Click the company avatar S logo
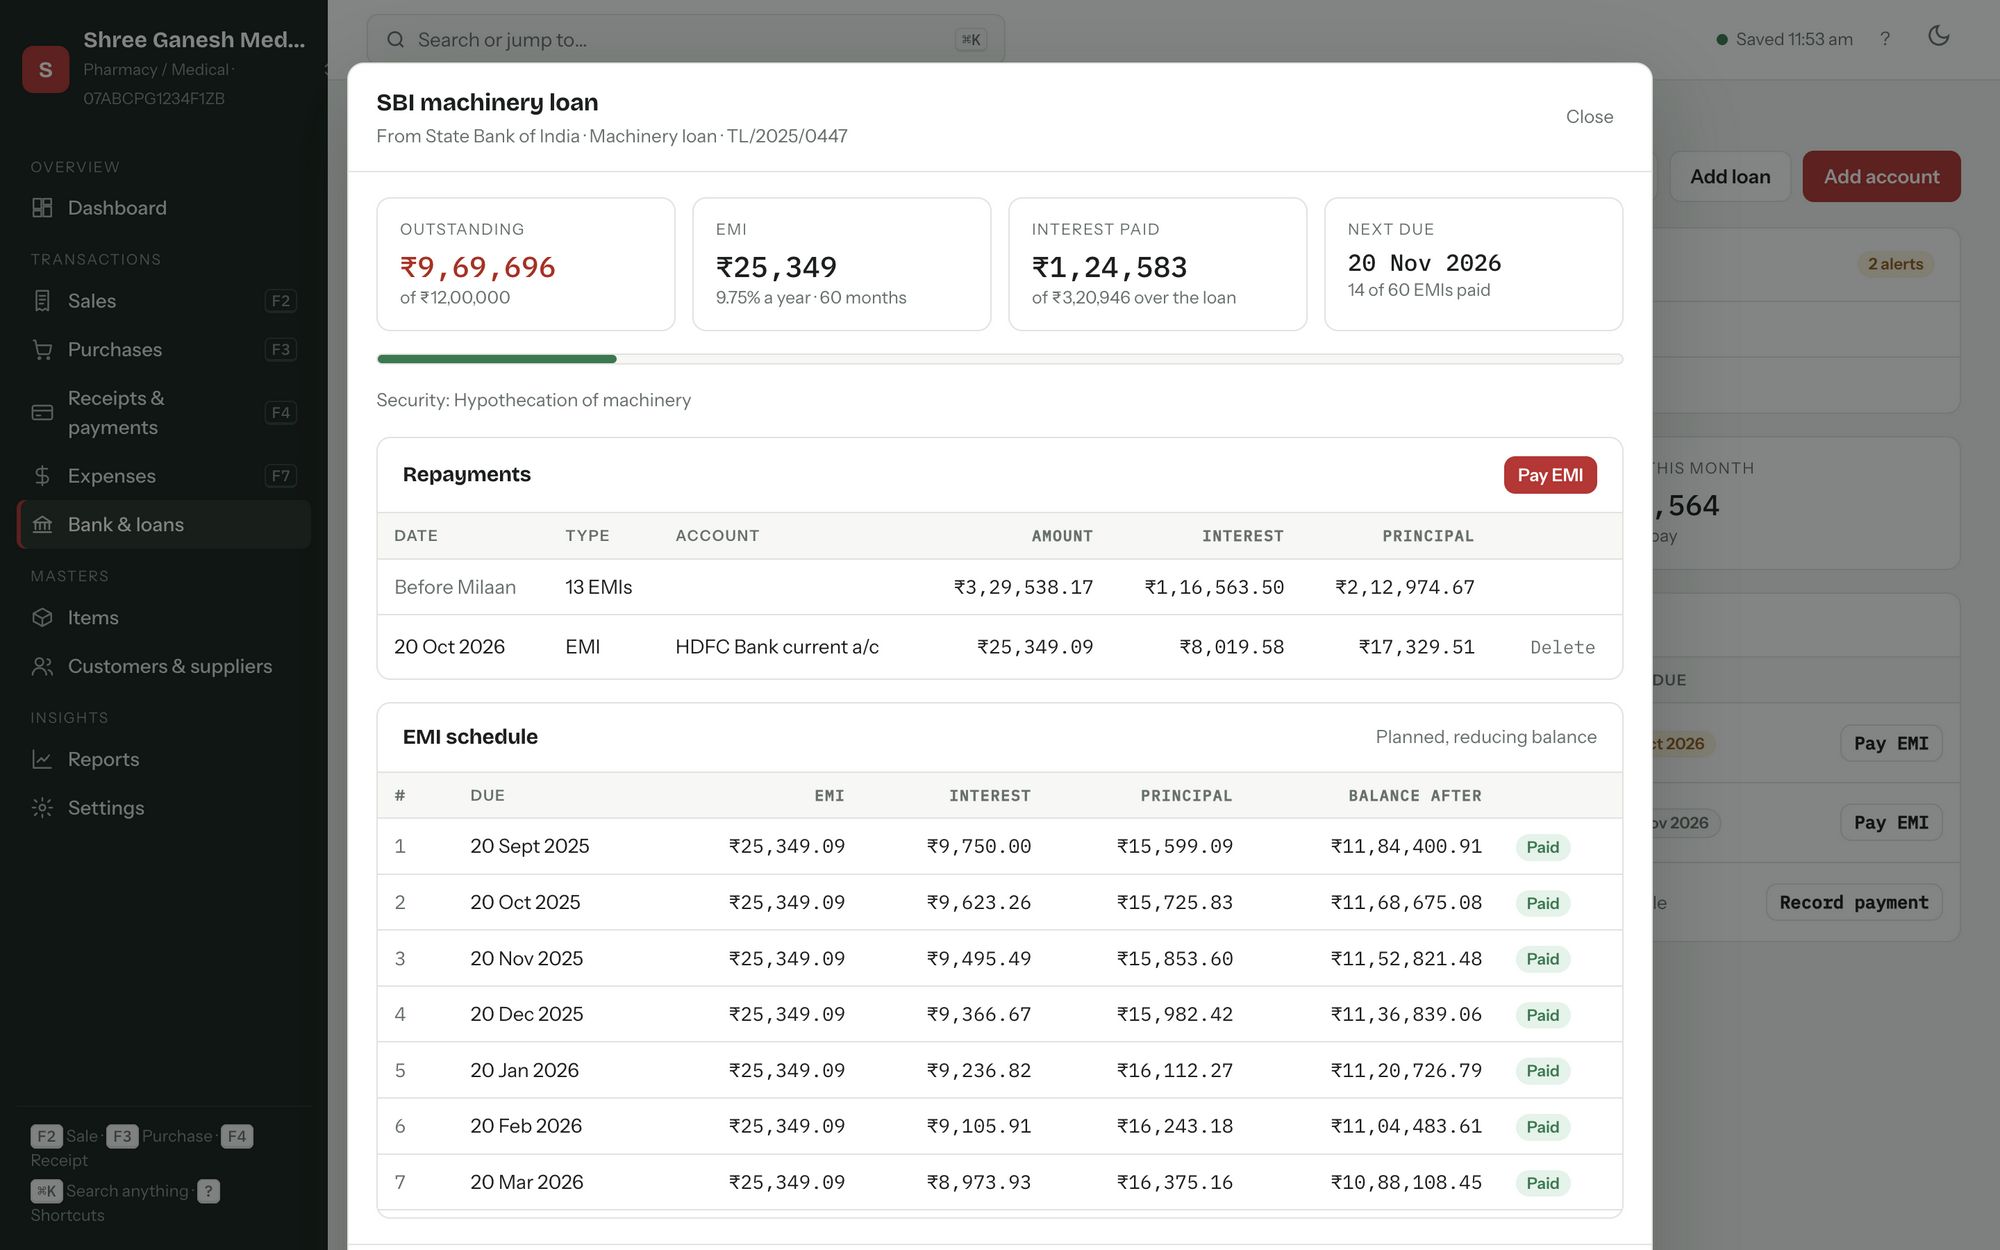The height and width of the screenshot is (1250, 2000). pos(46,69)
